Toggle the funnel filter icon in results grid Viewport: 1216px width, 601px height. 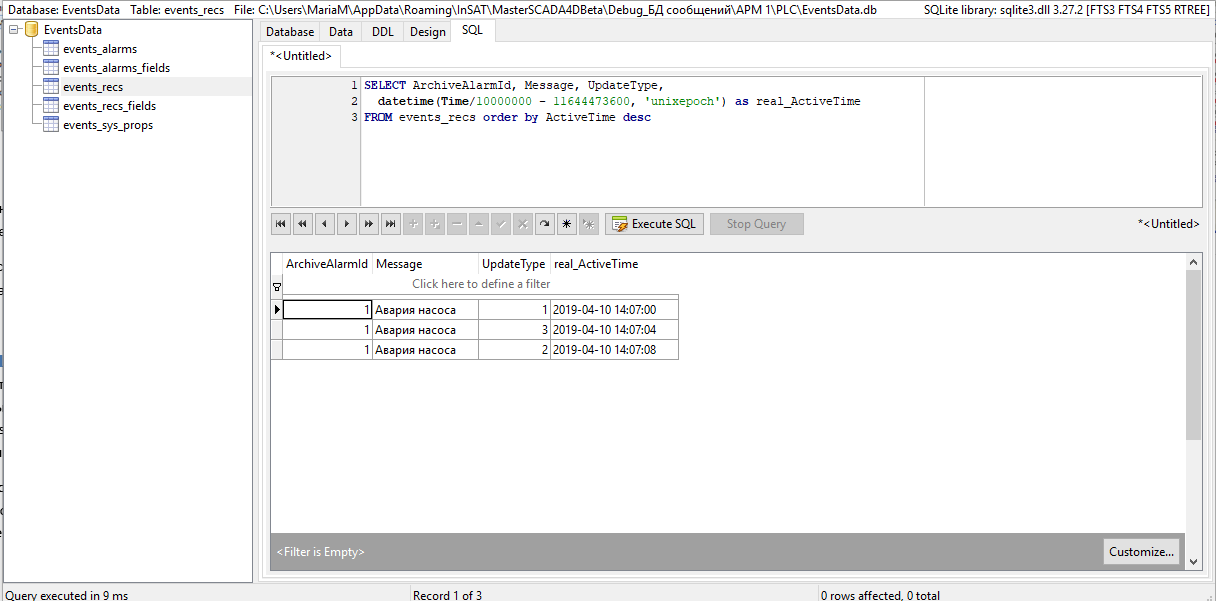click(x=277, y=286)
